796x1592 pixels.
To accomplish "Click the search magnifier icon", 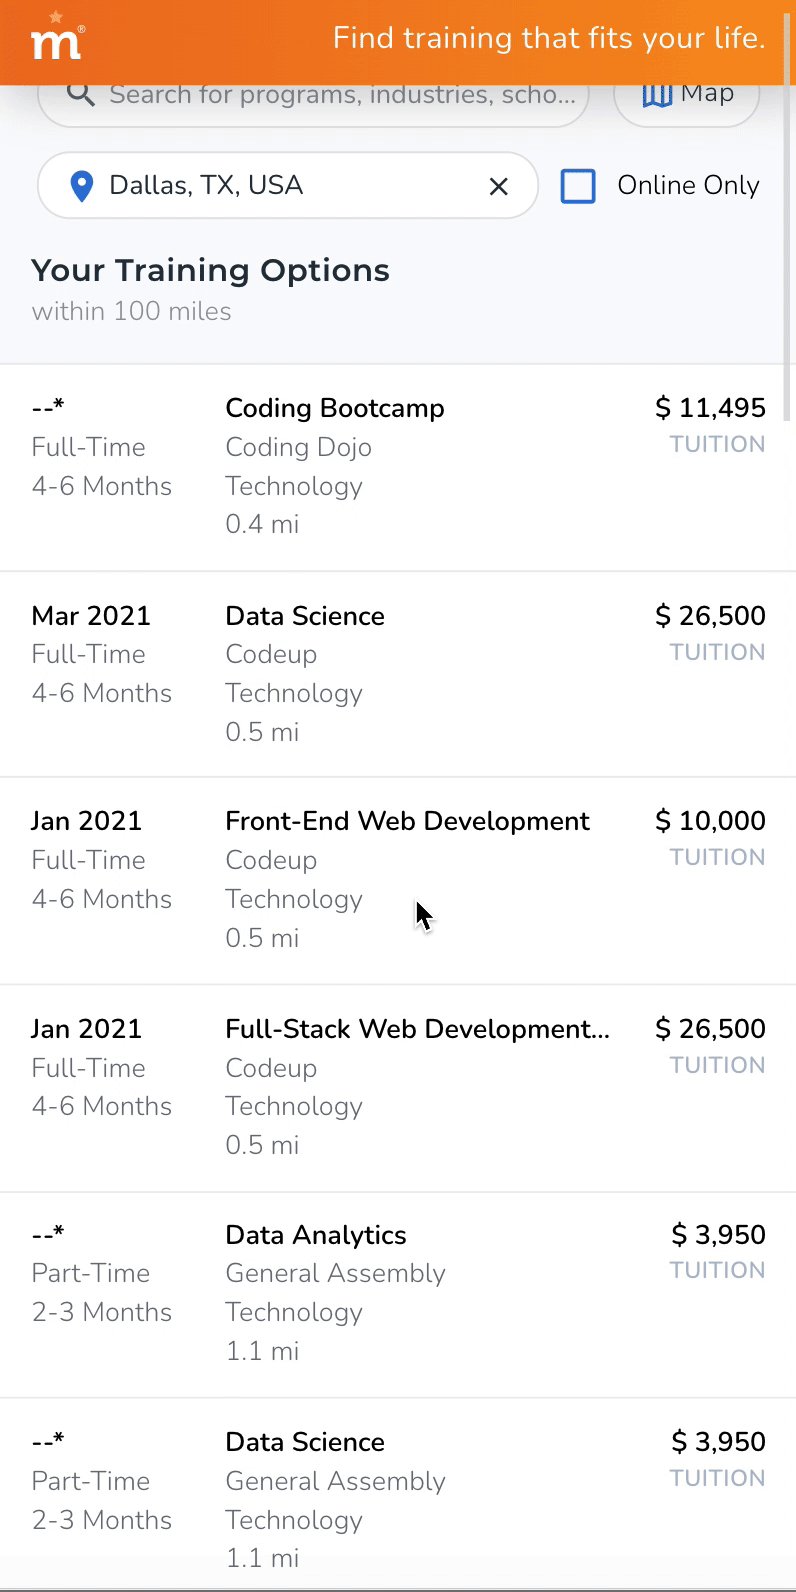I will click(x=81, y=95).
